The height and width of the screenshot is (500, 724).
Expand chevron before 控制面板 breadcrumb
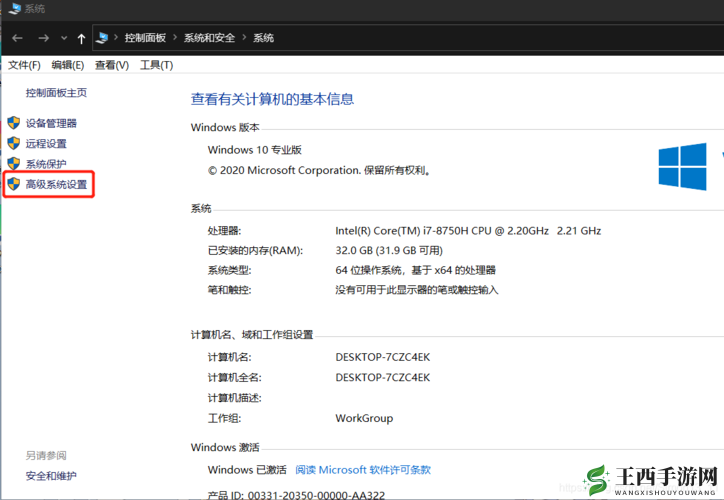[x=116, y=37]
